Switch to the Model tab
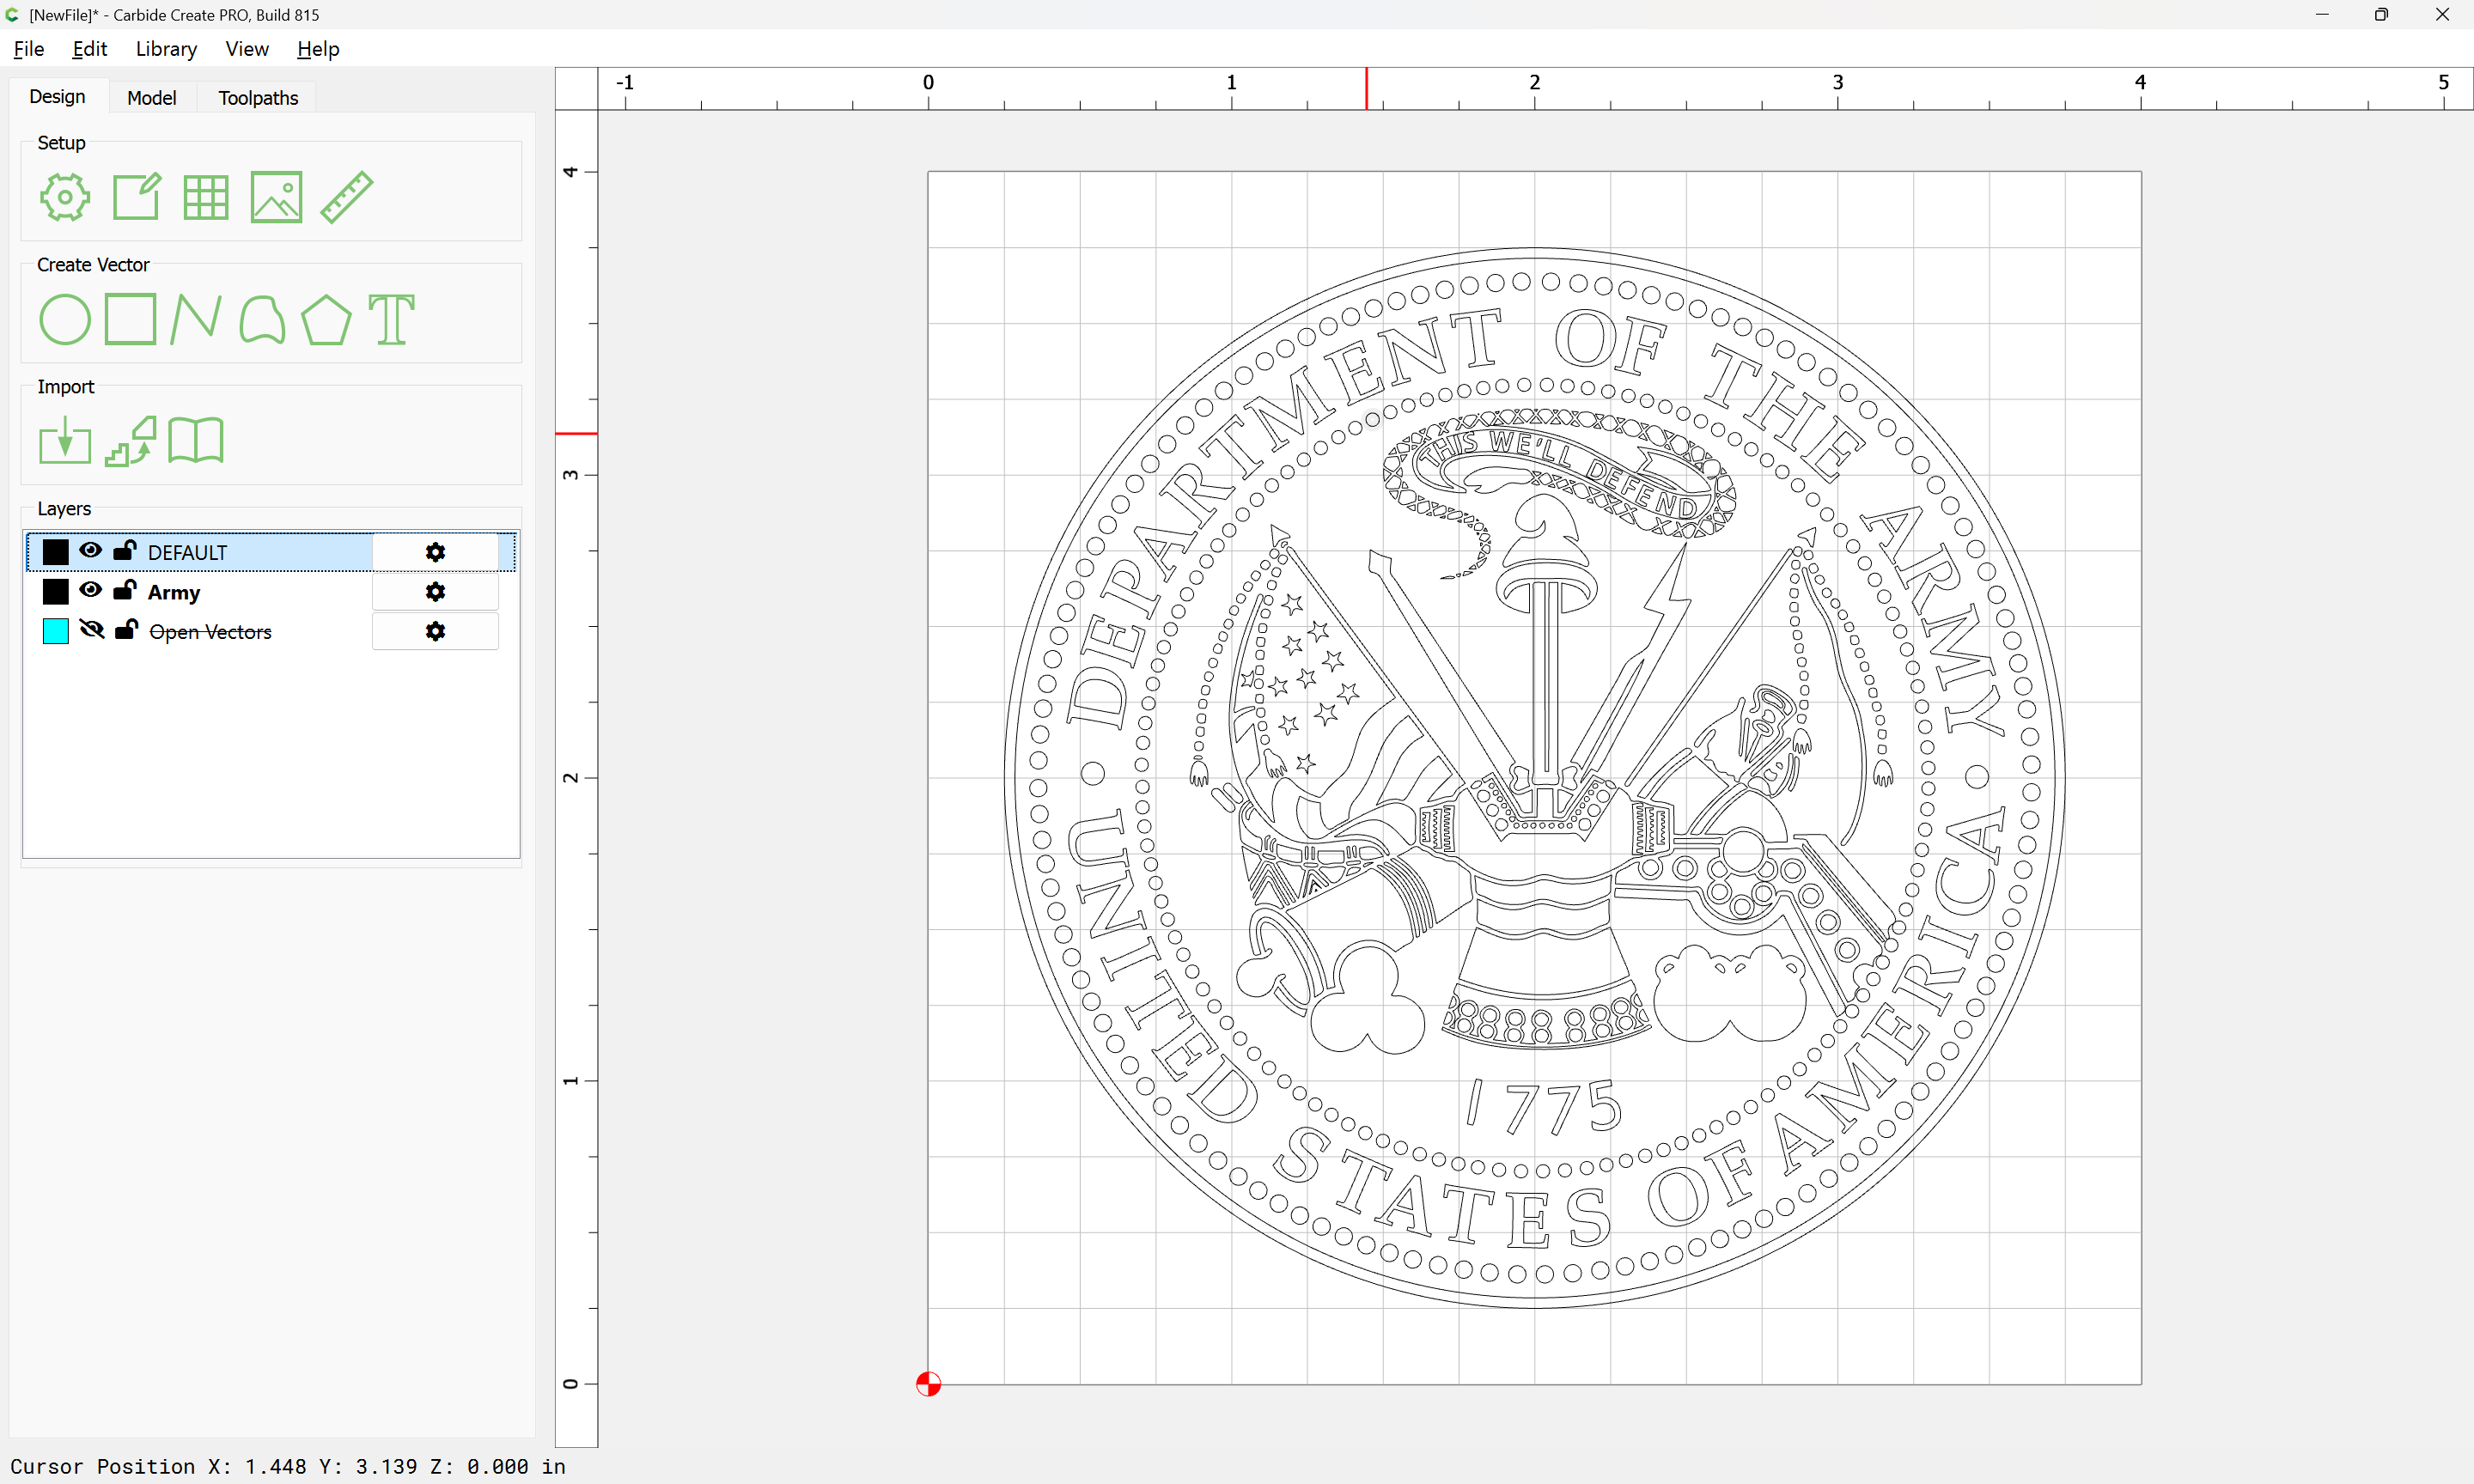Screen dimensions: 2474x1484 152,98
